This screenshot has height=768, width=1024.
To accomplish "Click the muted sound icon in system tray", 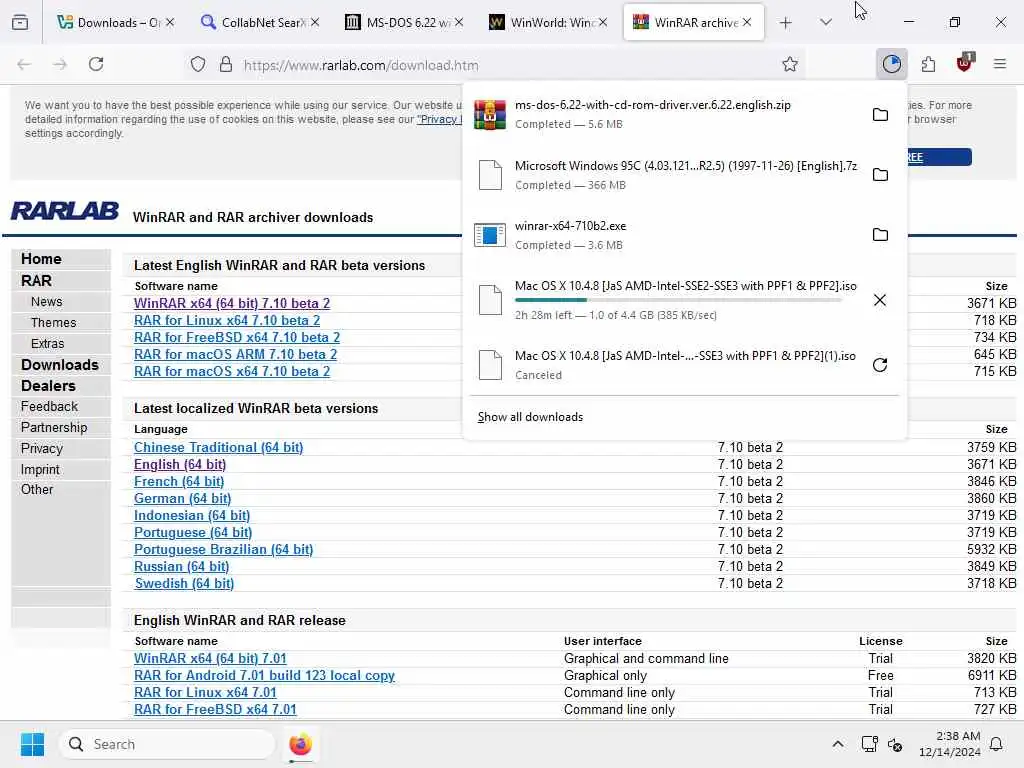I will [x=895, y=744].
